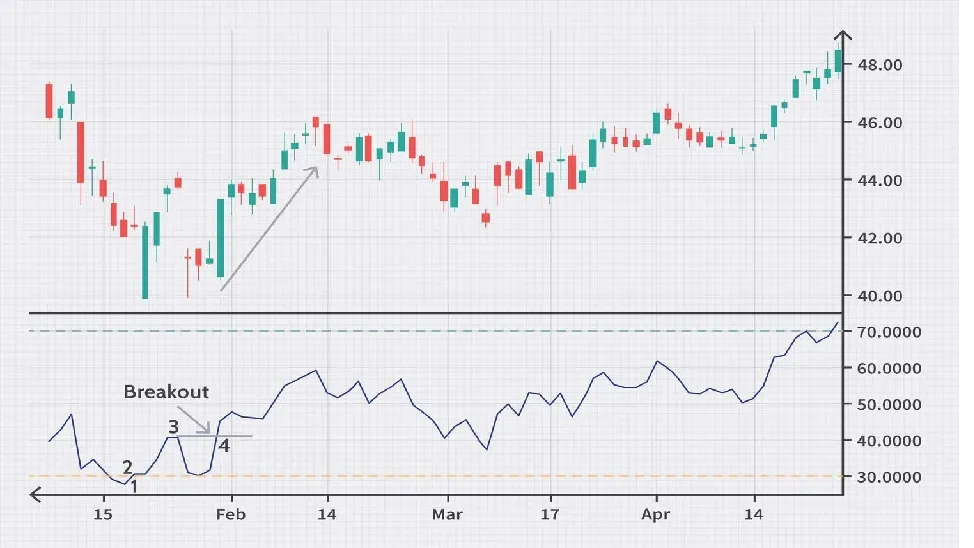Click the 14 date label following Apr
Image resolution: width=974 pixels, height=548 pixels.
tap(753, 514)
